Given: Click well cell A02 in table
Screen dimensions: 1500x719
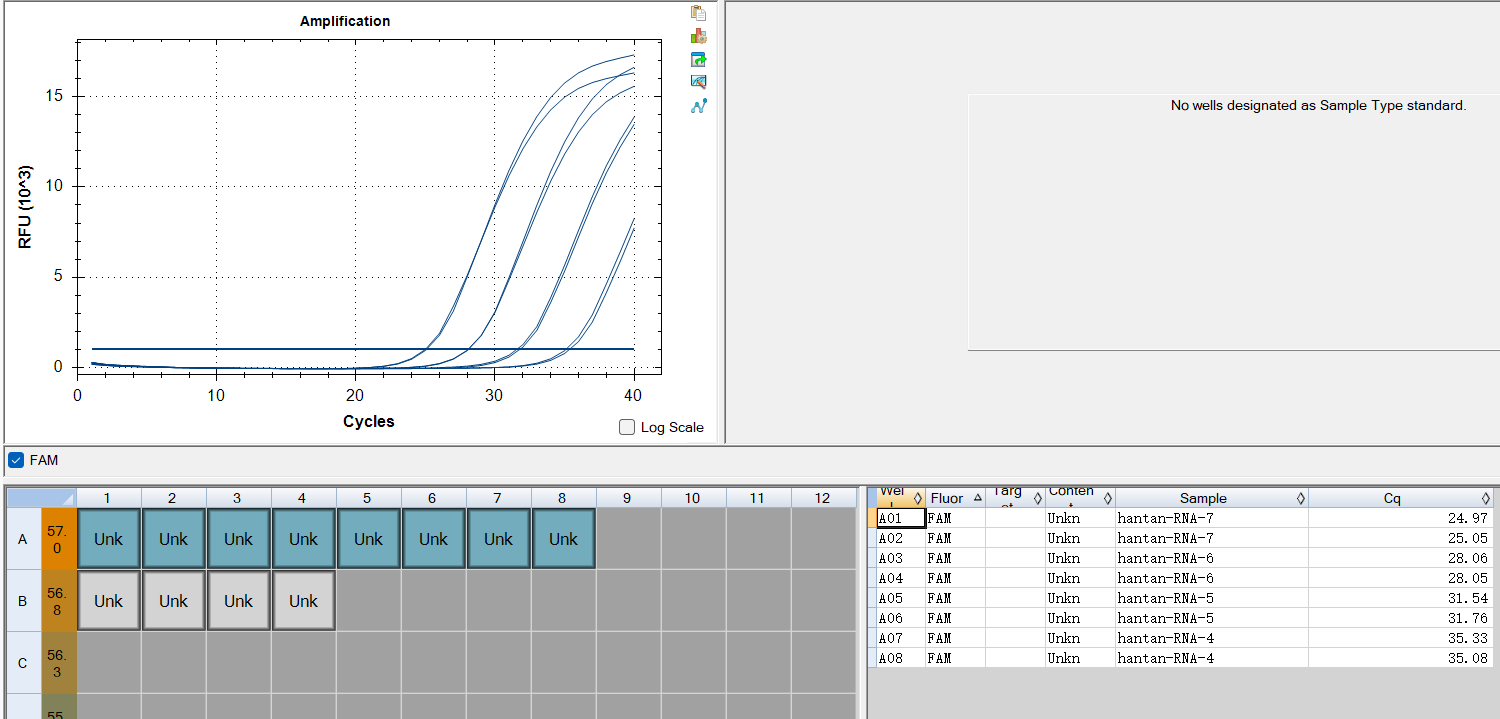Looking at the screenshot, I should pos(901,538).
